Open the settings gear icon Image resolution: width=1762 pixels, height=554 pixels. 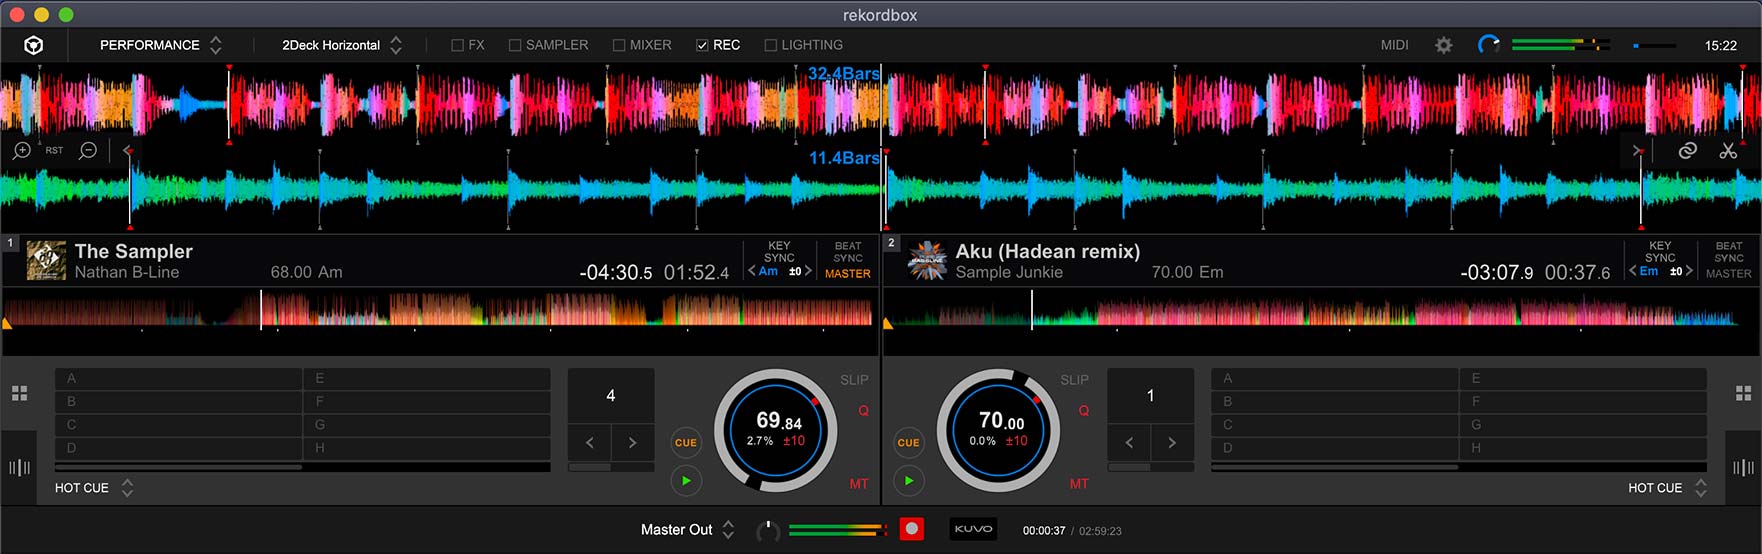pos(1443,45)
